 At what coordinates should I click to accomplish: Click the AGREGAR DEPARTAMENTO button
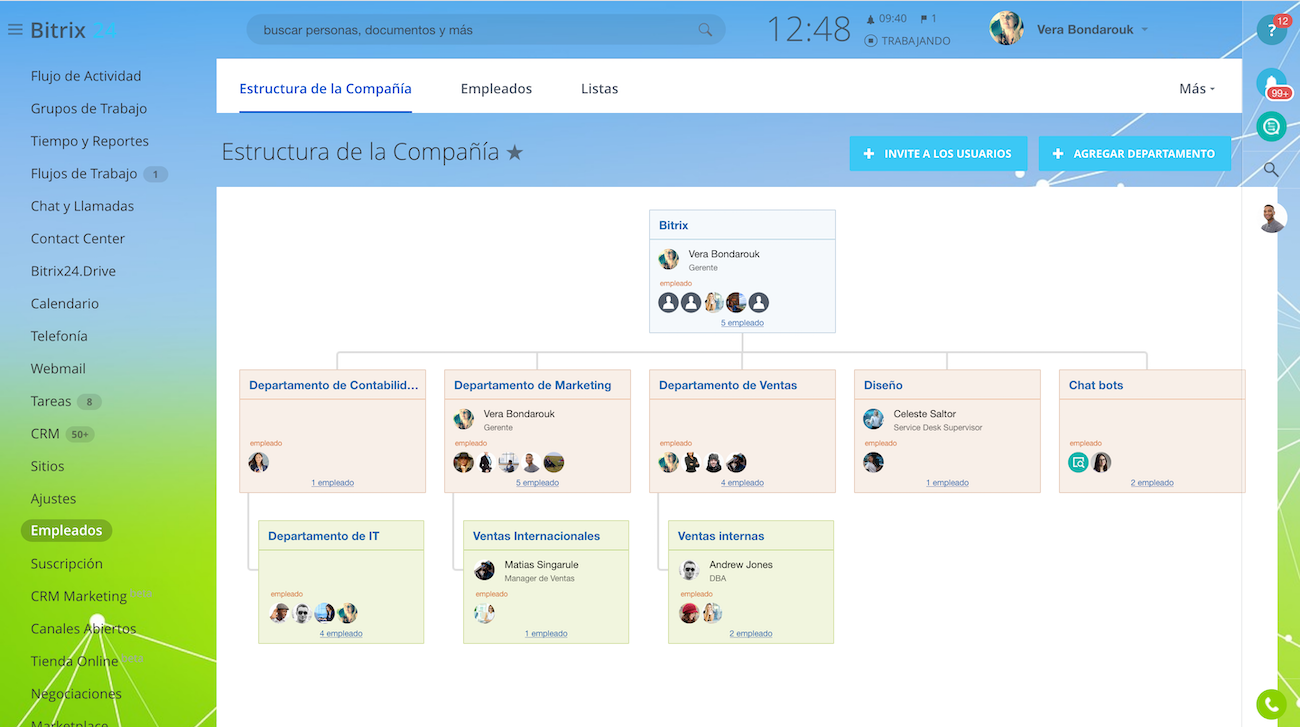[1135, 153]
